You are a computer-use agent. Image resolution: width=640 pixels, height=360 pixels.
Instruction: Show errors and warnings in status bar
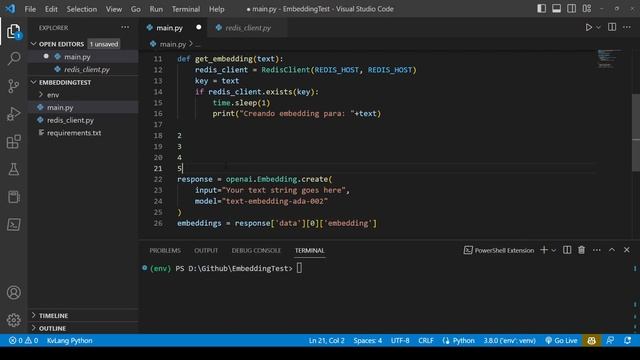(24, 340)
